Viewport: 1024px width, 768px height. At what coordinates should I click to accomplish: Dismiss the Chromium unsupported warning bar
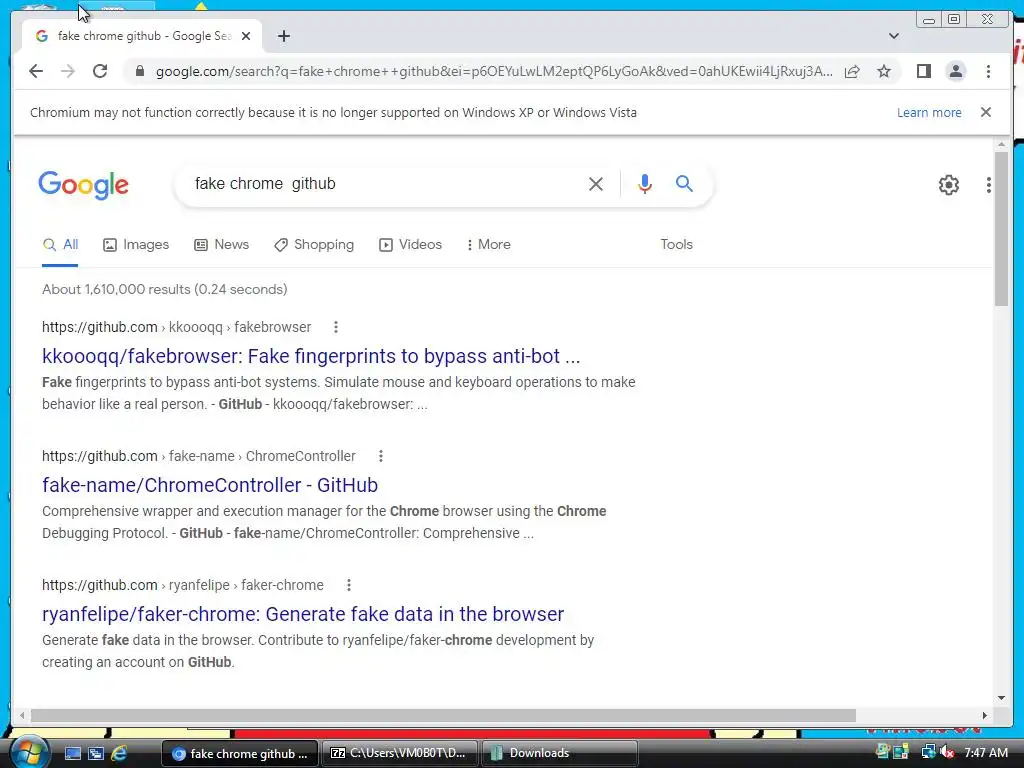point(986,112)
